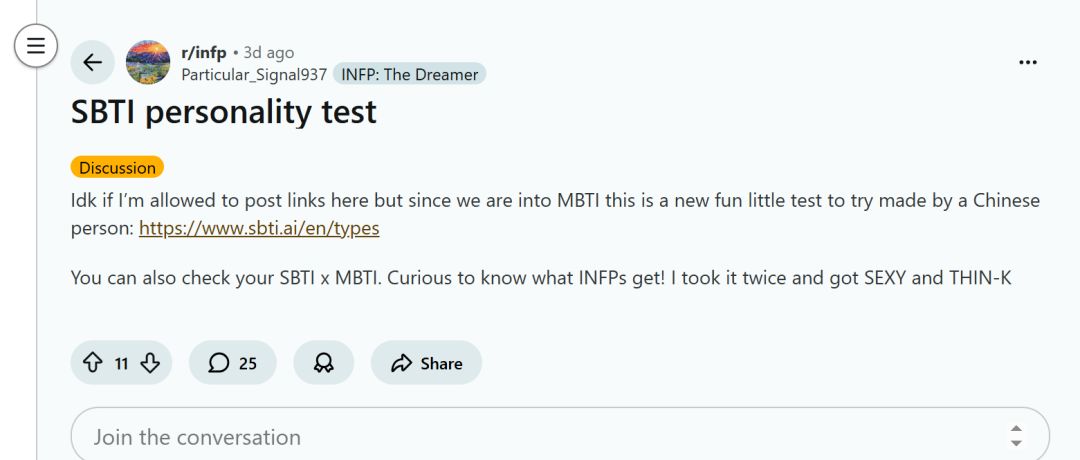This screenshot has height=460, width=1080.
Task: Click the post vote count 11
Action: (121, 364)
